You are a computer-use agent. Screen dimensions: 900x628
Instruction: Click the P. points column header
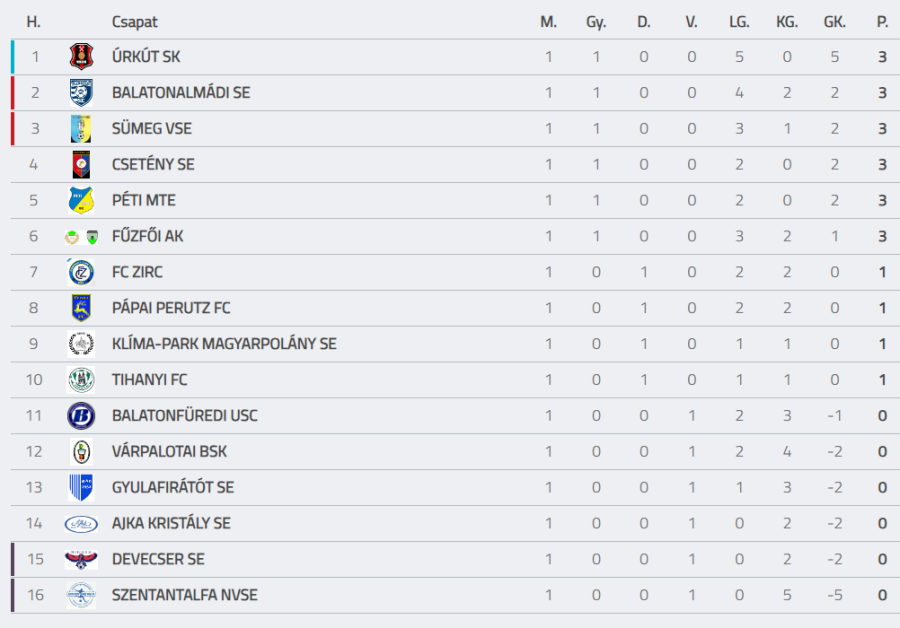882,22
